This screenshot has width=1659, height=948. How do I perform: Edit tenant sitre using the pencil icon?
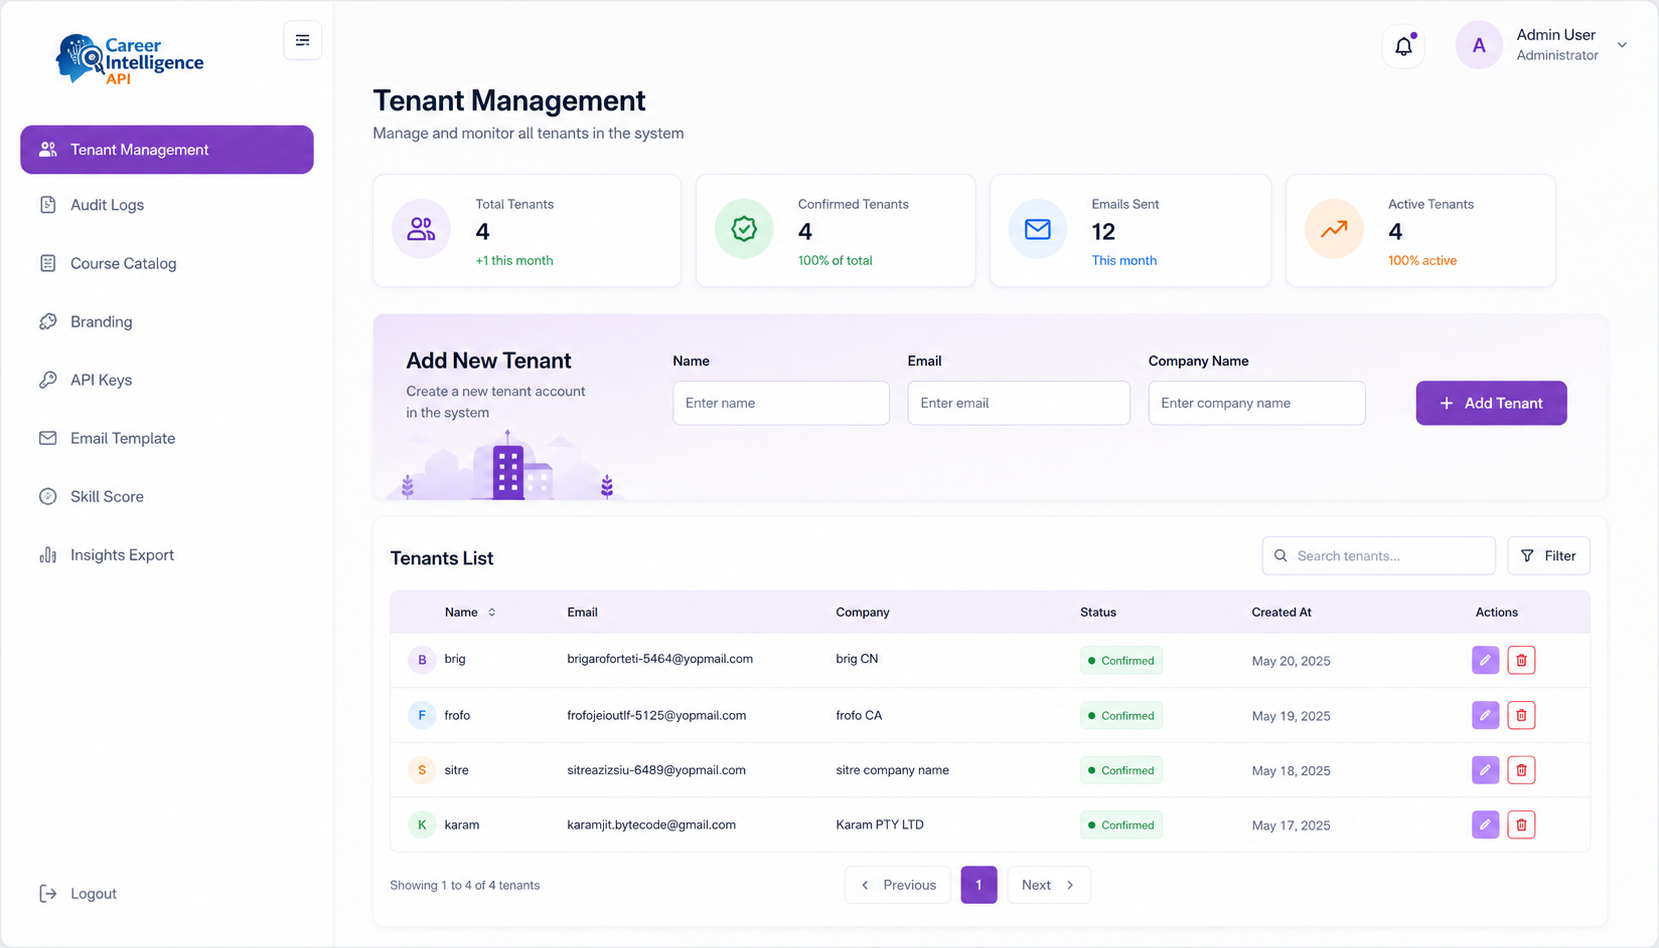(1485, 770)
